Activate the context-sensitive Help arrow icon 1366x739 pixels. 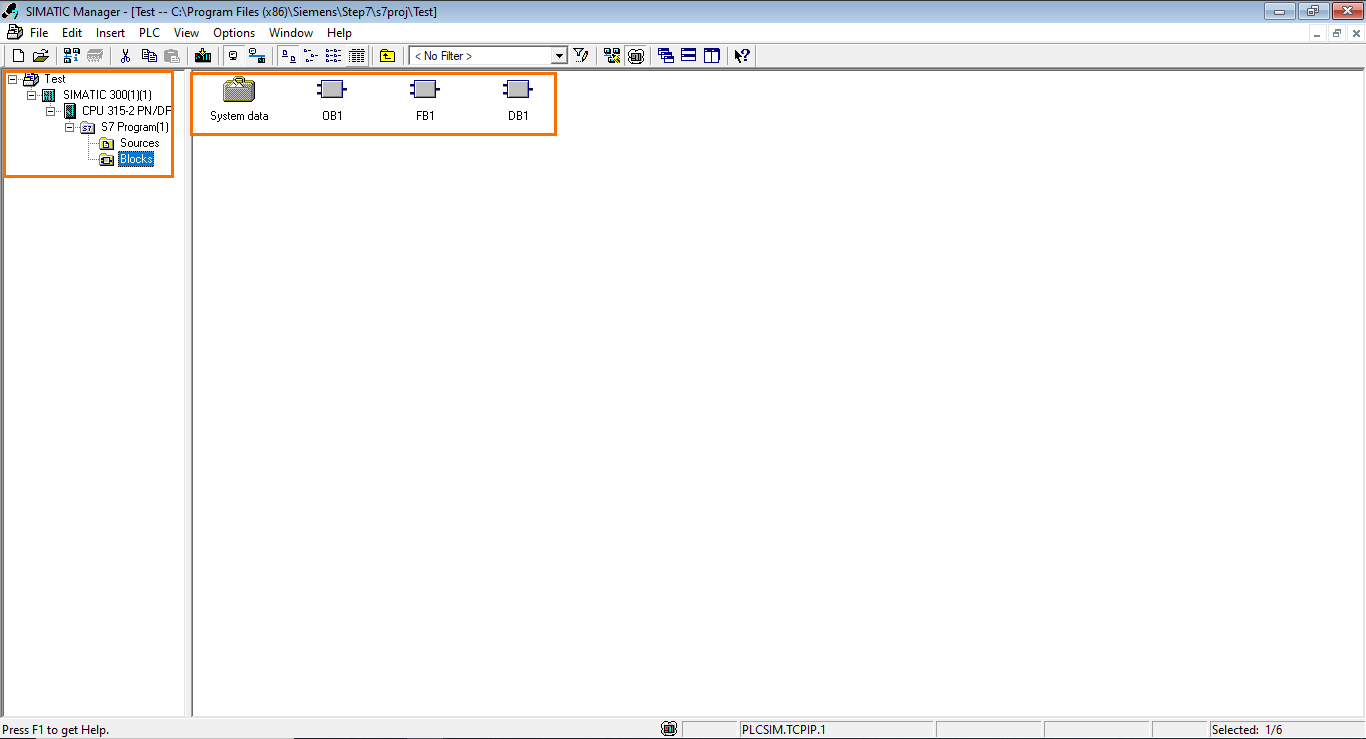click(x=741, y=55)
